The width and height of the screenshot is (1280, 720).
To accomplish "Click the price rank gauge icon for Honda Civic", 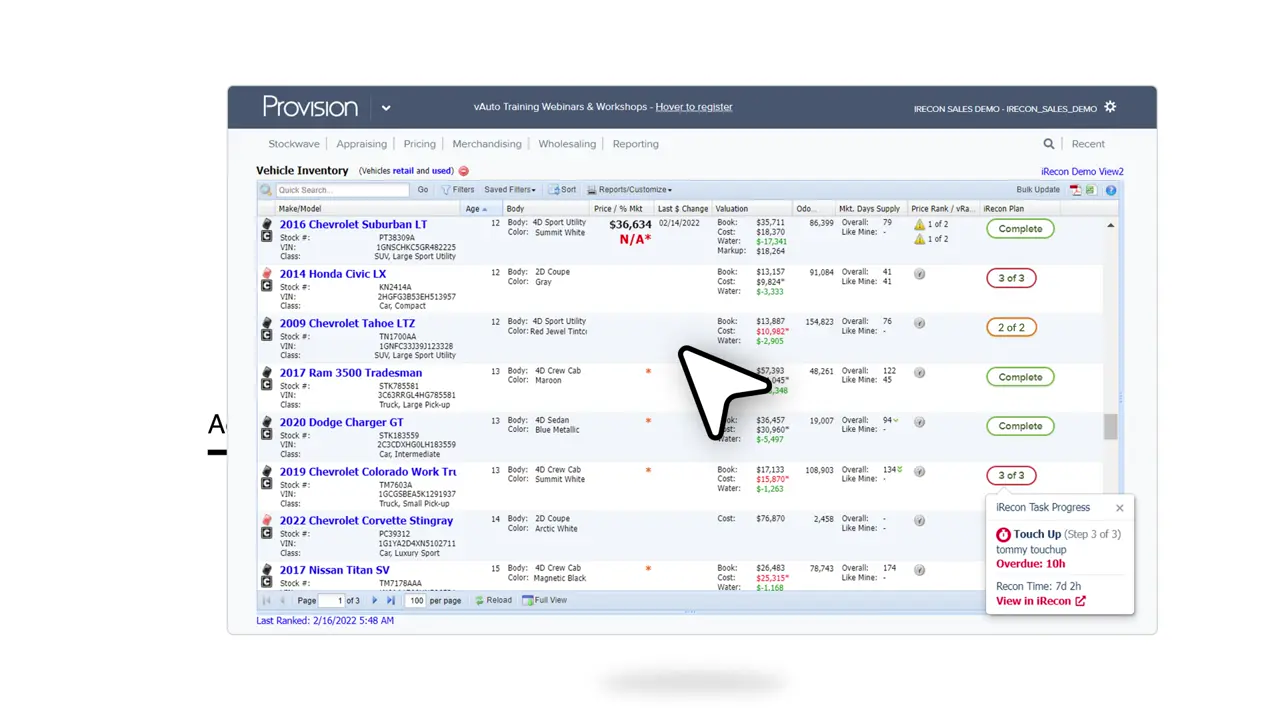I will click(x=919, y=274).
